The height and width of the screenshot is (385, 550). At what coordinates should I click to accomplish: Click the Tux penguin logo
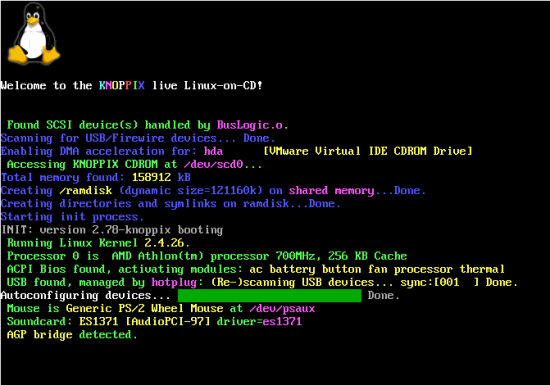coord(34,34)
